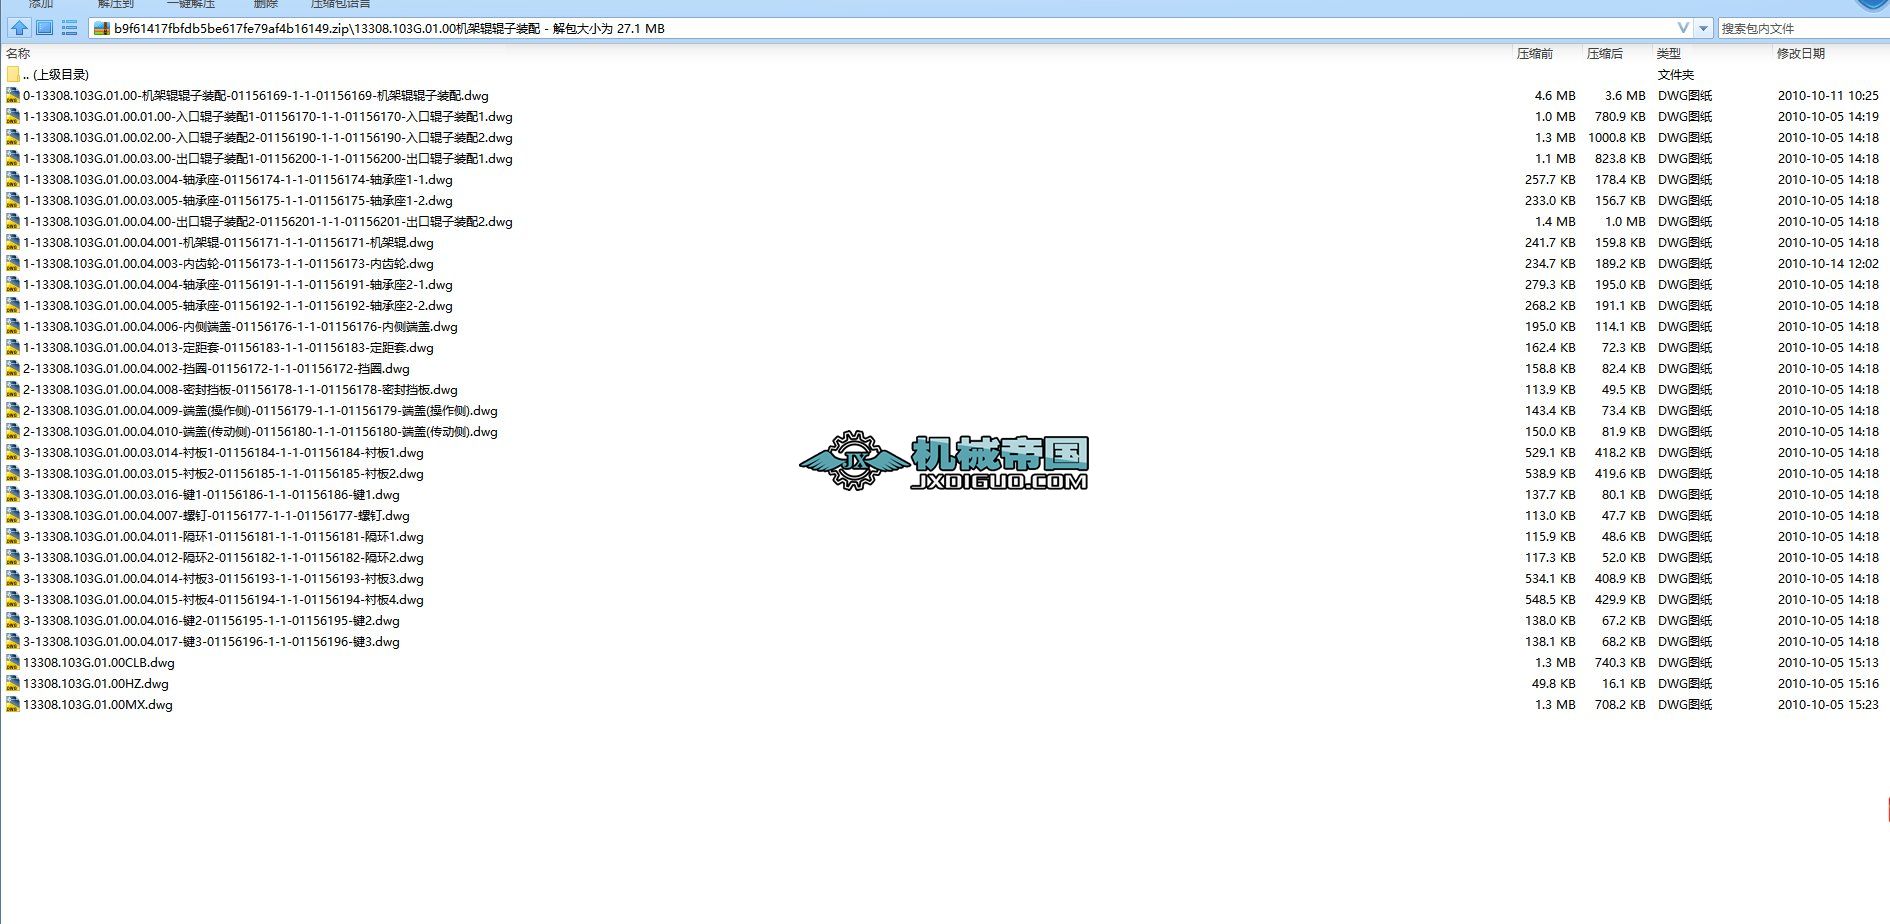Select the file icon for 入口辊子装配2.dwg

(x=12, y=138)
